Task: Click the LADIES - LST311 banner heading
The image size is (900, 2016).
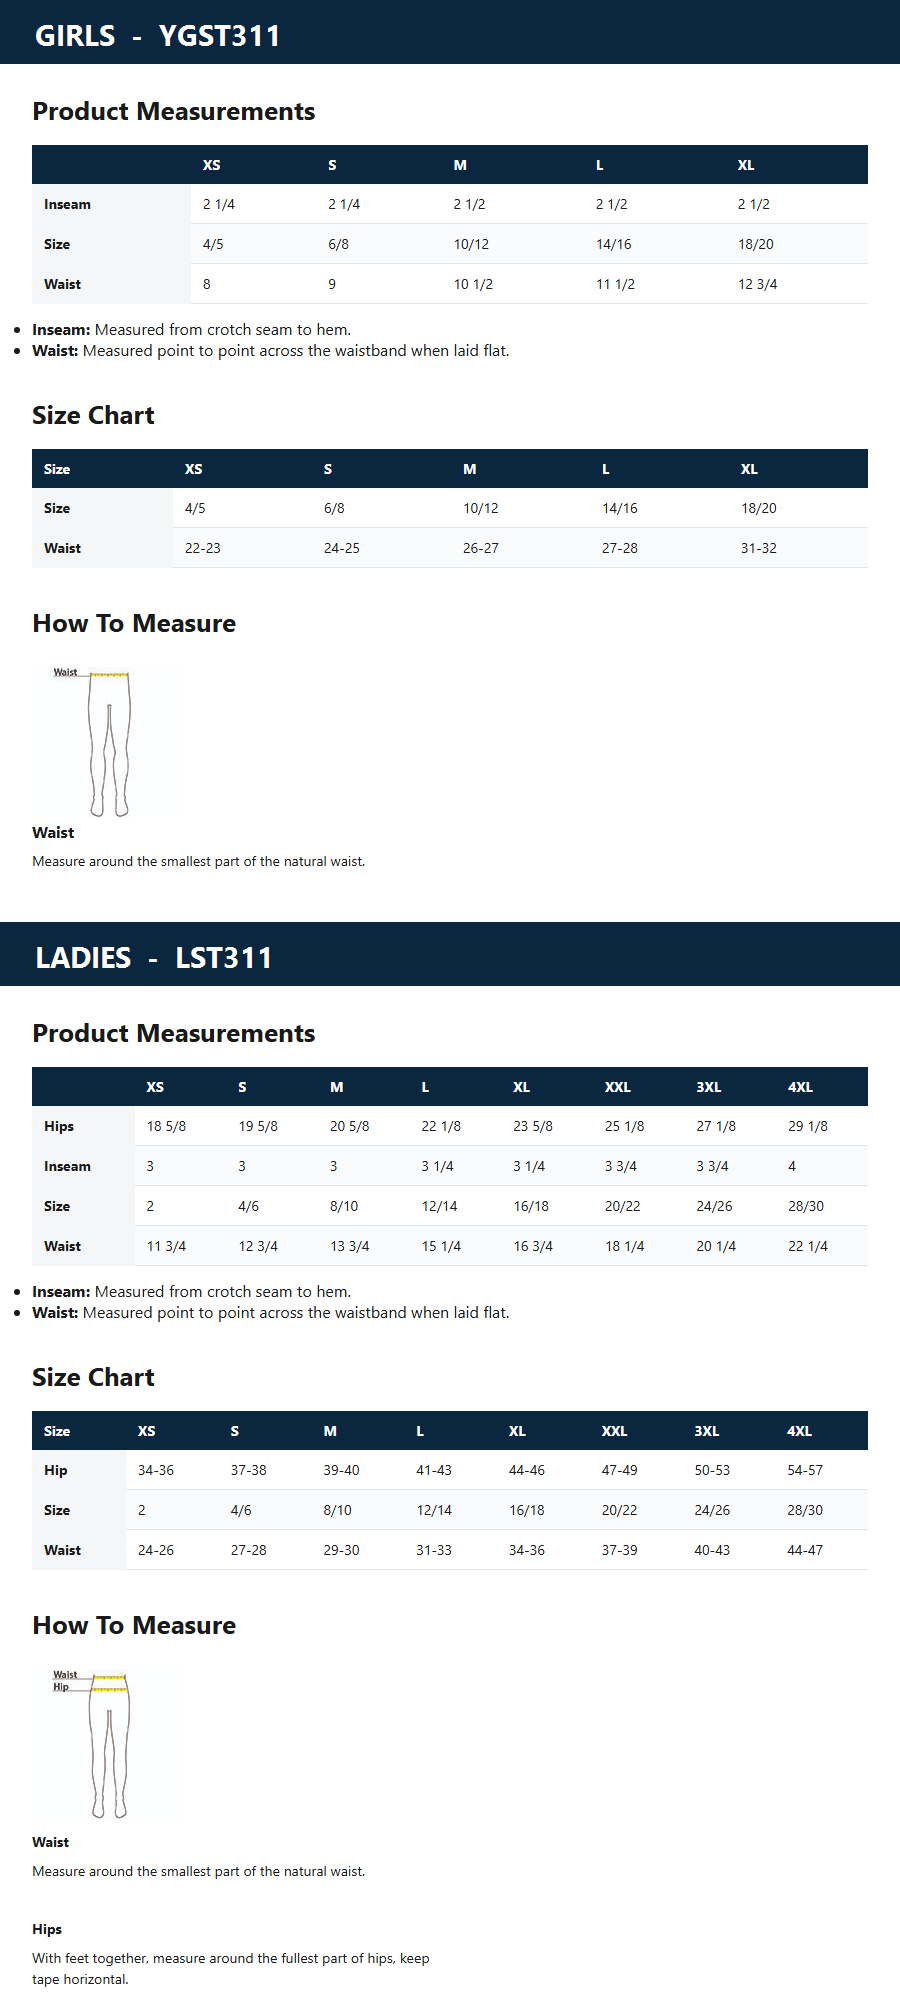Action: point(153,958)
